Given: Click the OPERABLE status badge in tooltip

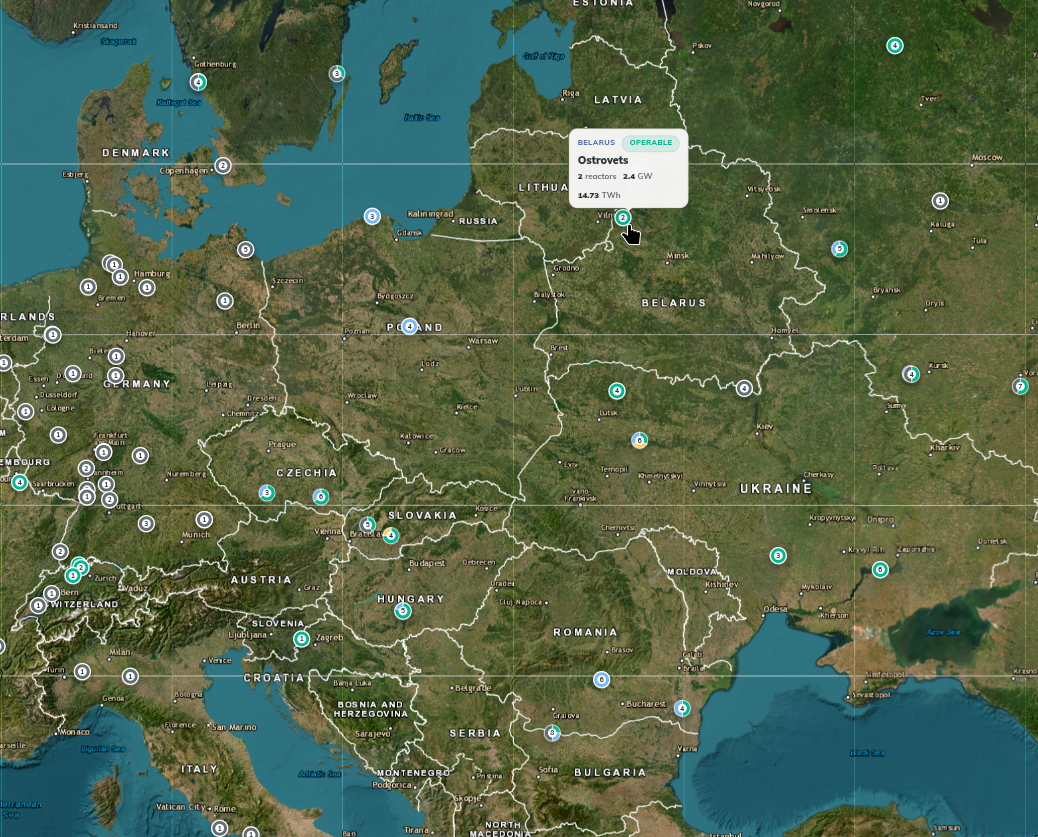Looking at the screenshot, I should 650,143.
